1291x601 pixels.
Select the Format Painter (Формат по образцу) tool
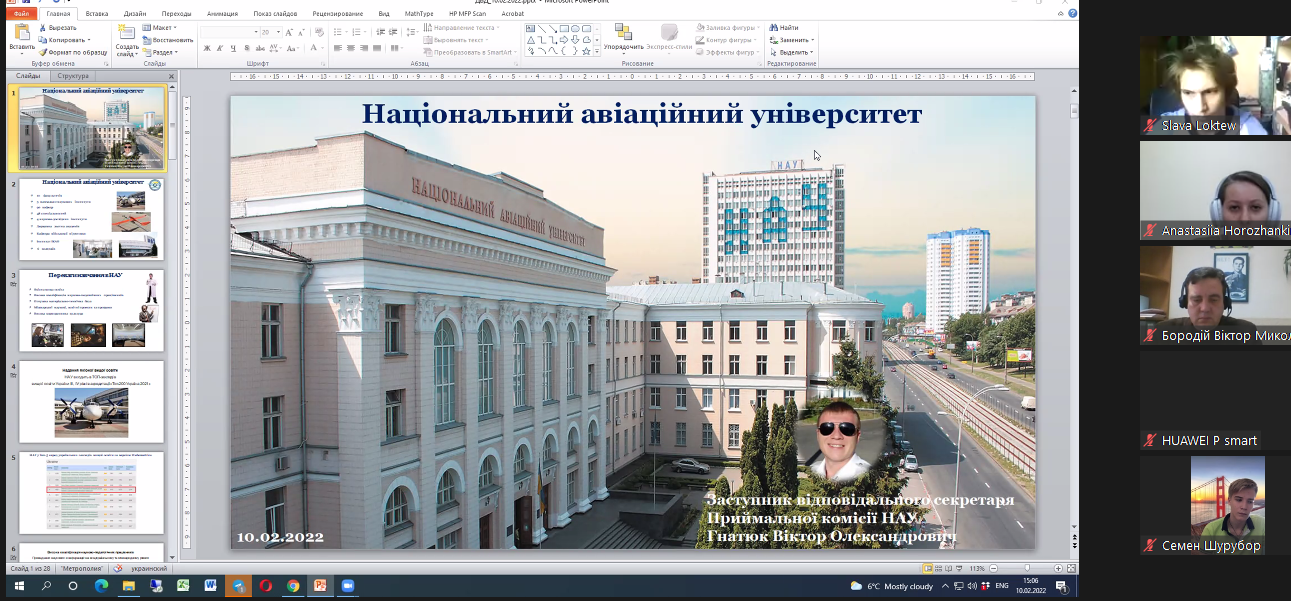tap(44, 52)
